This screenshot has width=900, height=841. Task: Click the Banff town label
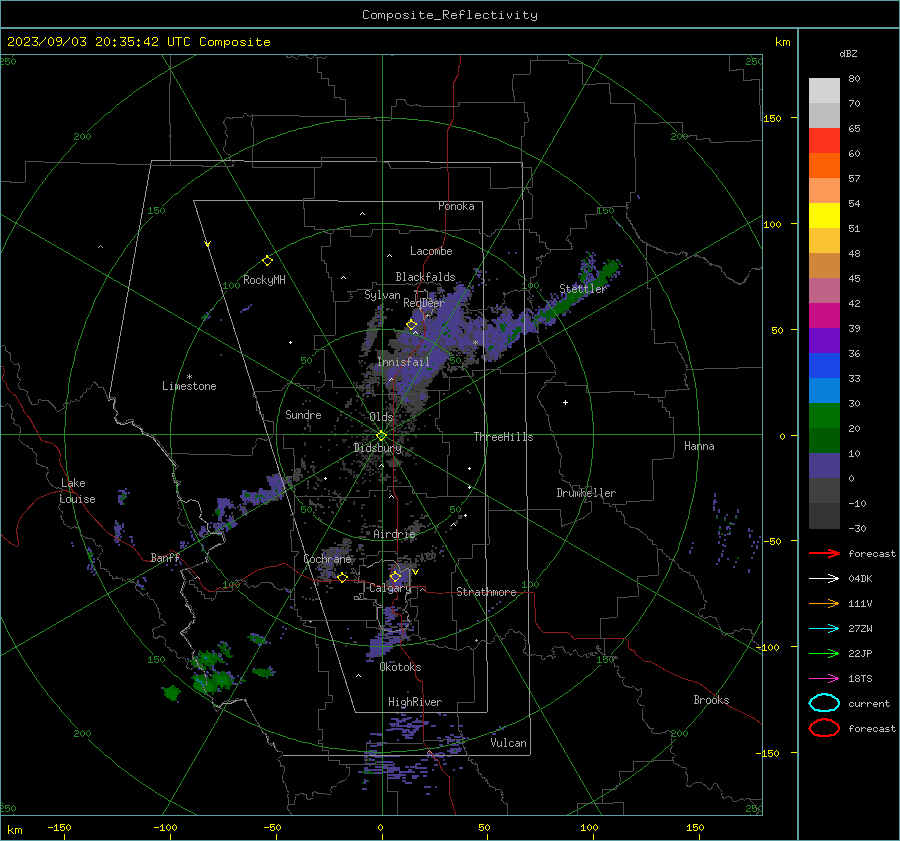point(165,557)
